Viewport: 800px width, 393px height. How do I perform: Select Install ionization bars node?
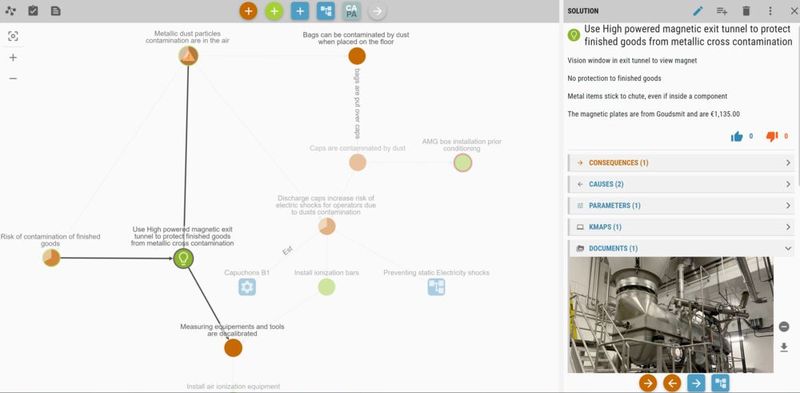tap(327, 287)
